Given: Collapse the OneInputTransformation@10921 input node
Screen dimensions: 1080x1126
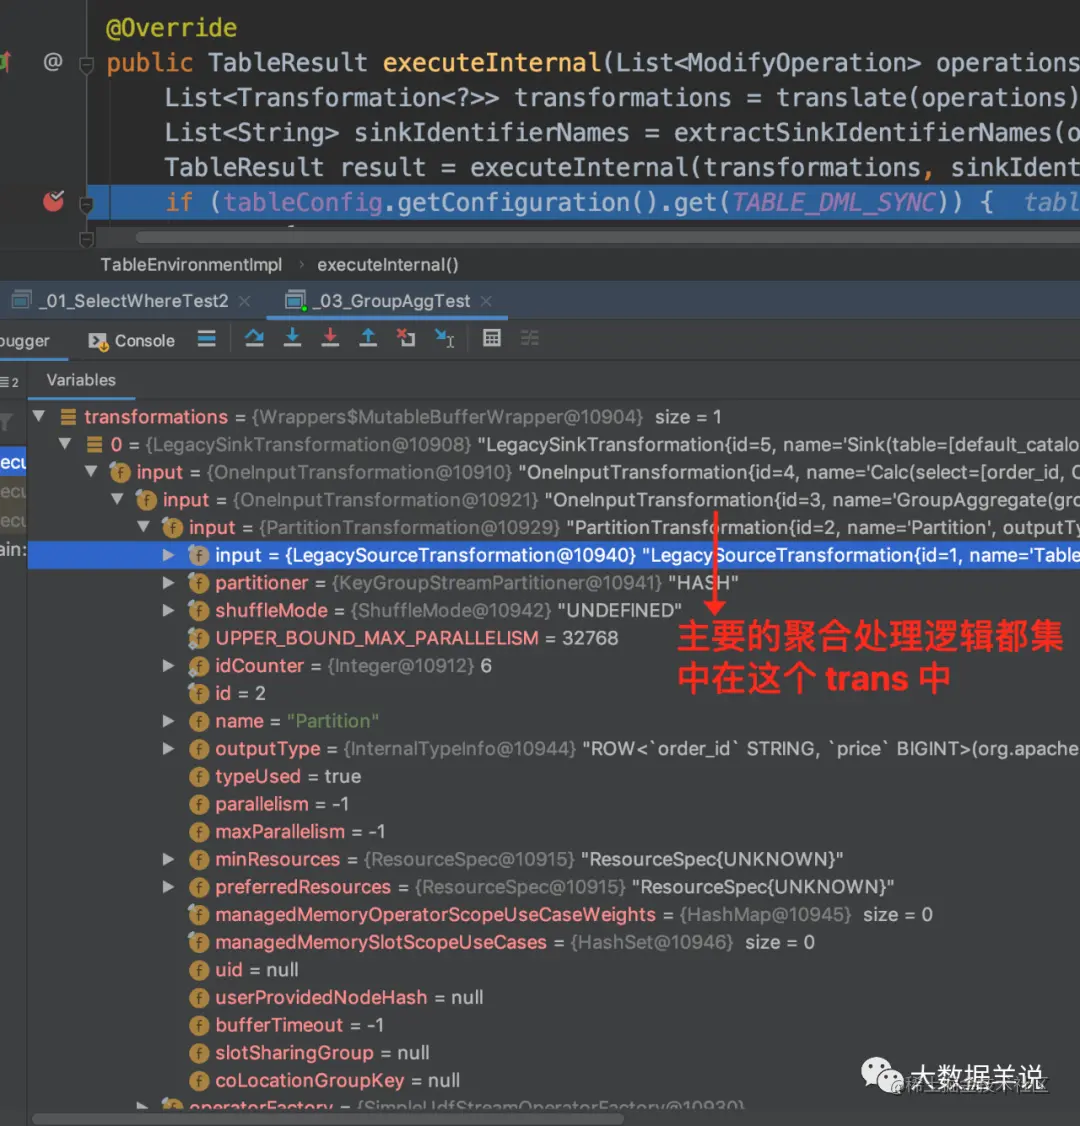Looking at the screenshot, I should 118,499.
